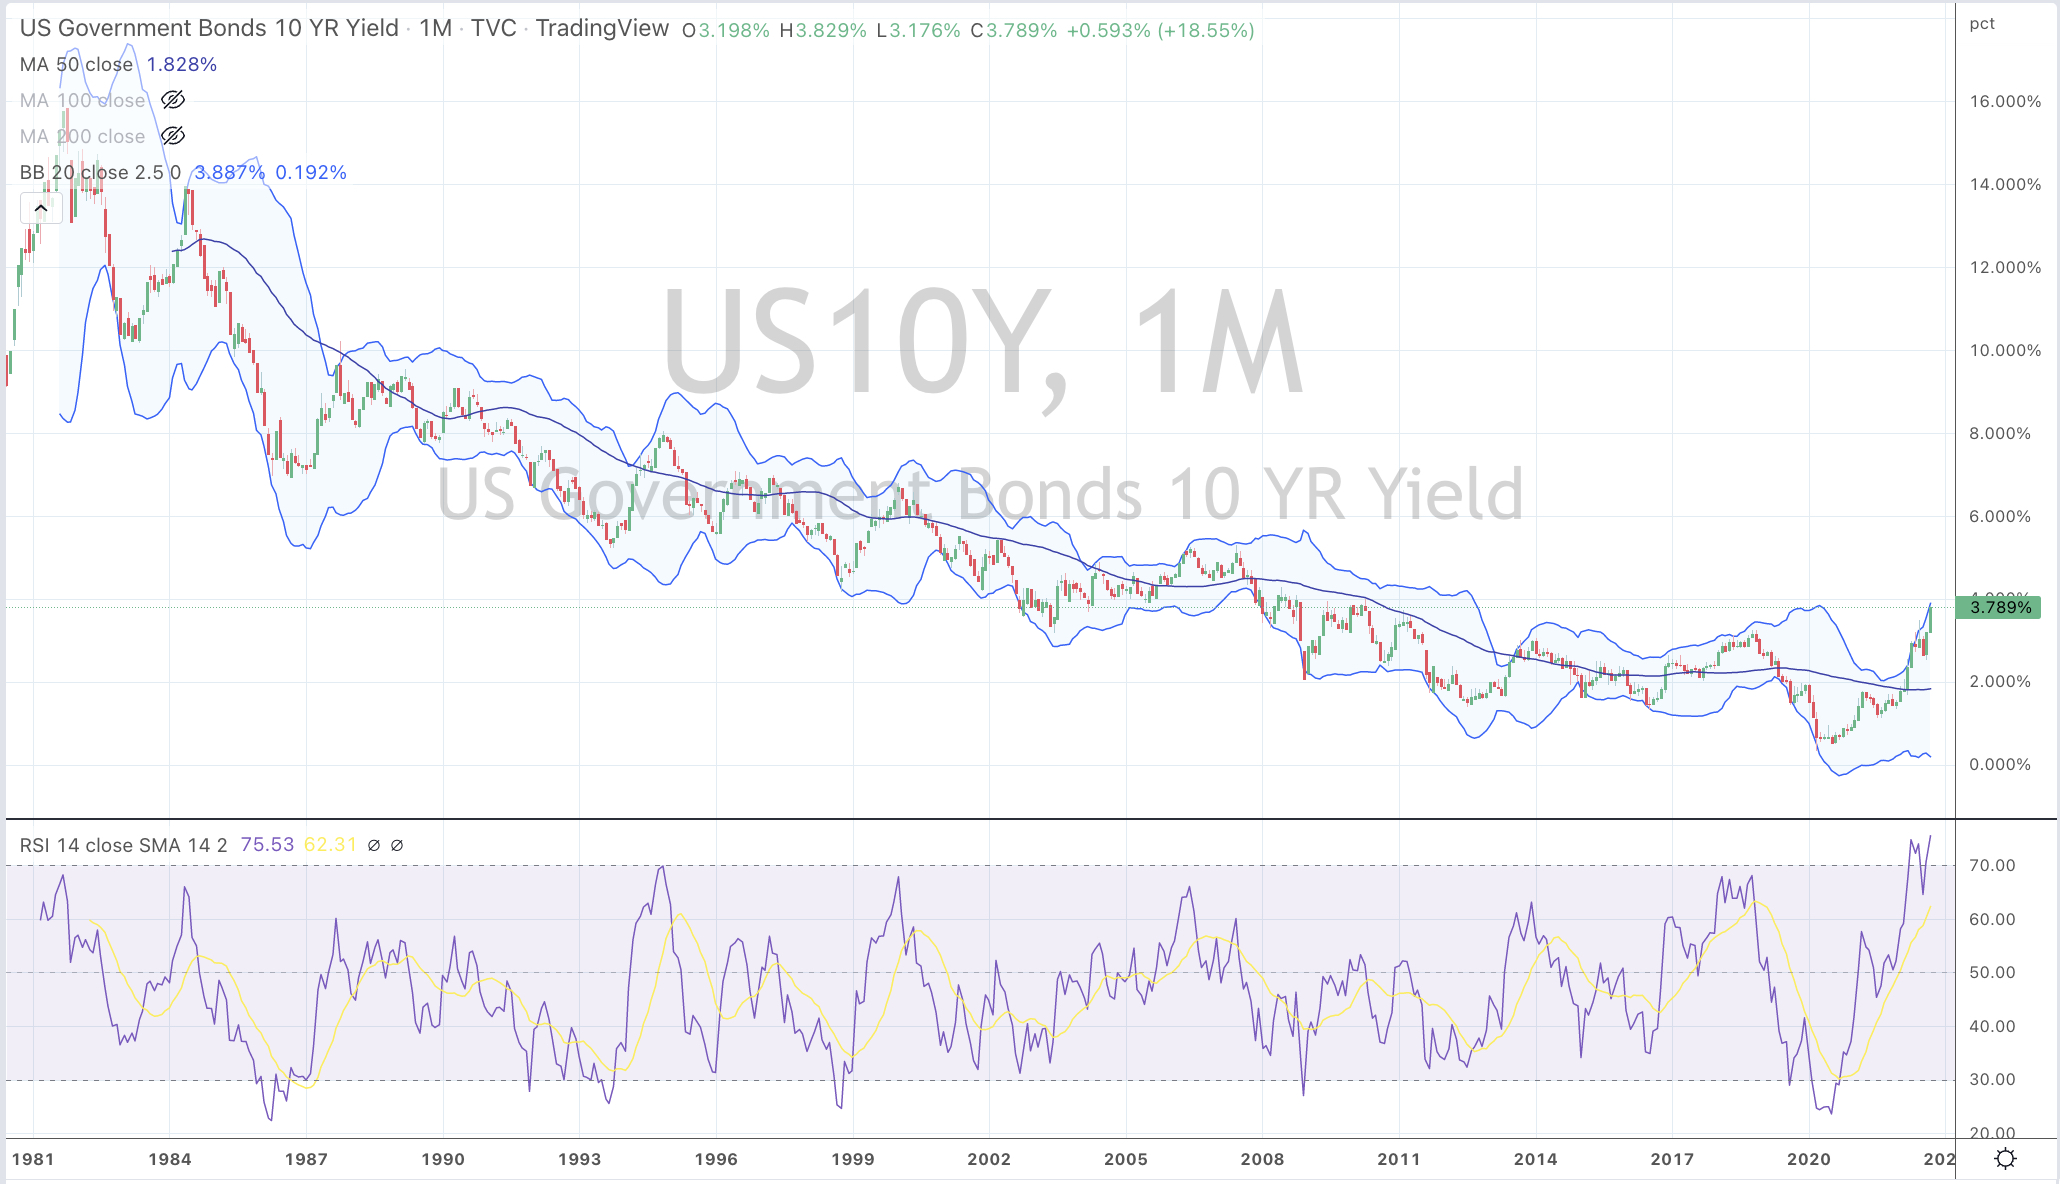Click the 2008 time axis marker

(x=1262, y=1159)
